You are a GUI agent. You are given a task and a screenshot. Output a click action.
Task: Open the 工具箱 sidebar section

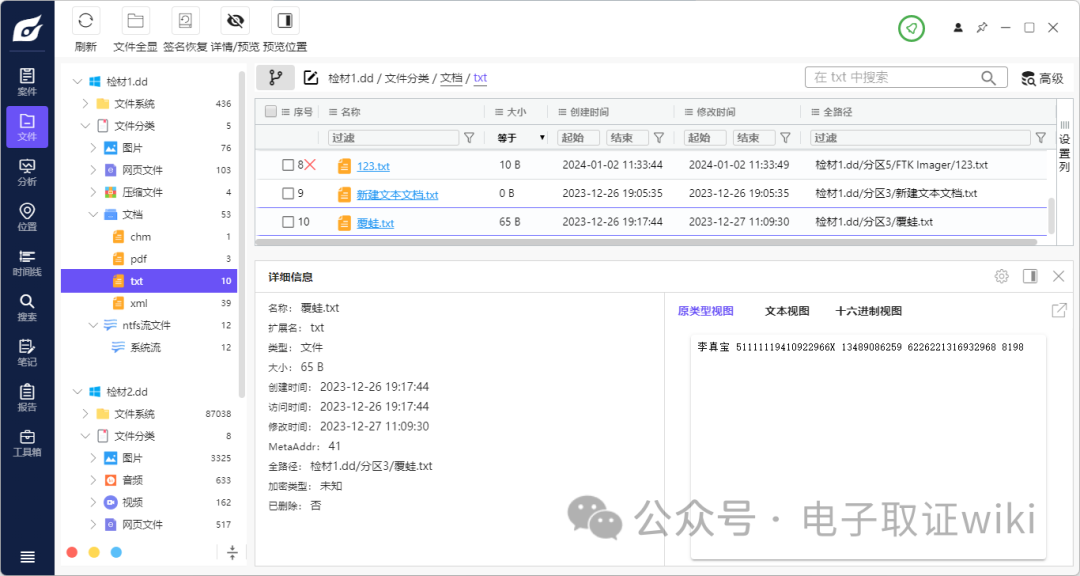tap(27, 443)
